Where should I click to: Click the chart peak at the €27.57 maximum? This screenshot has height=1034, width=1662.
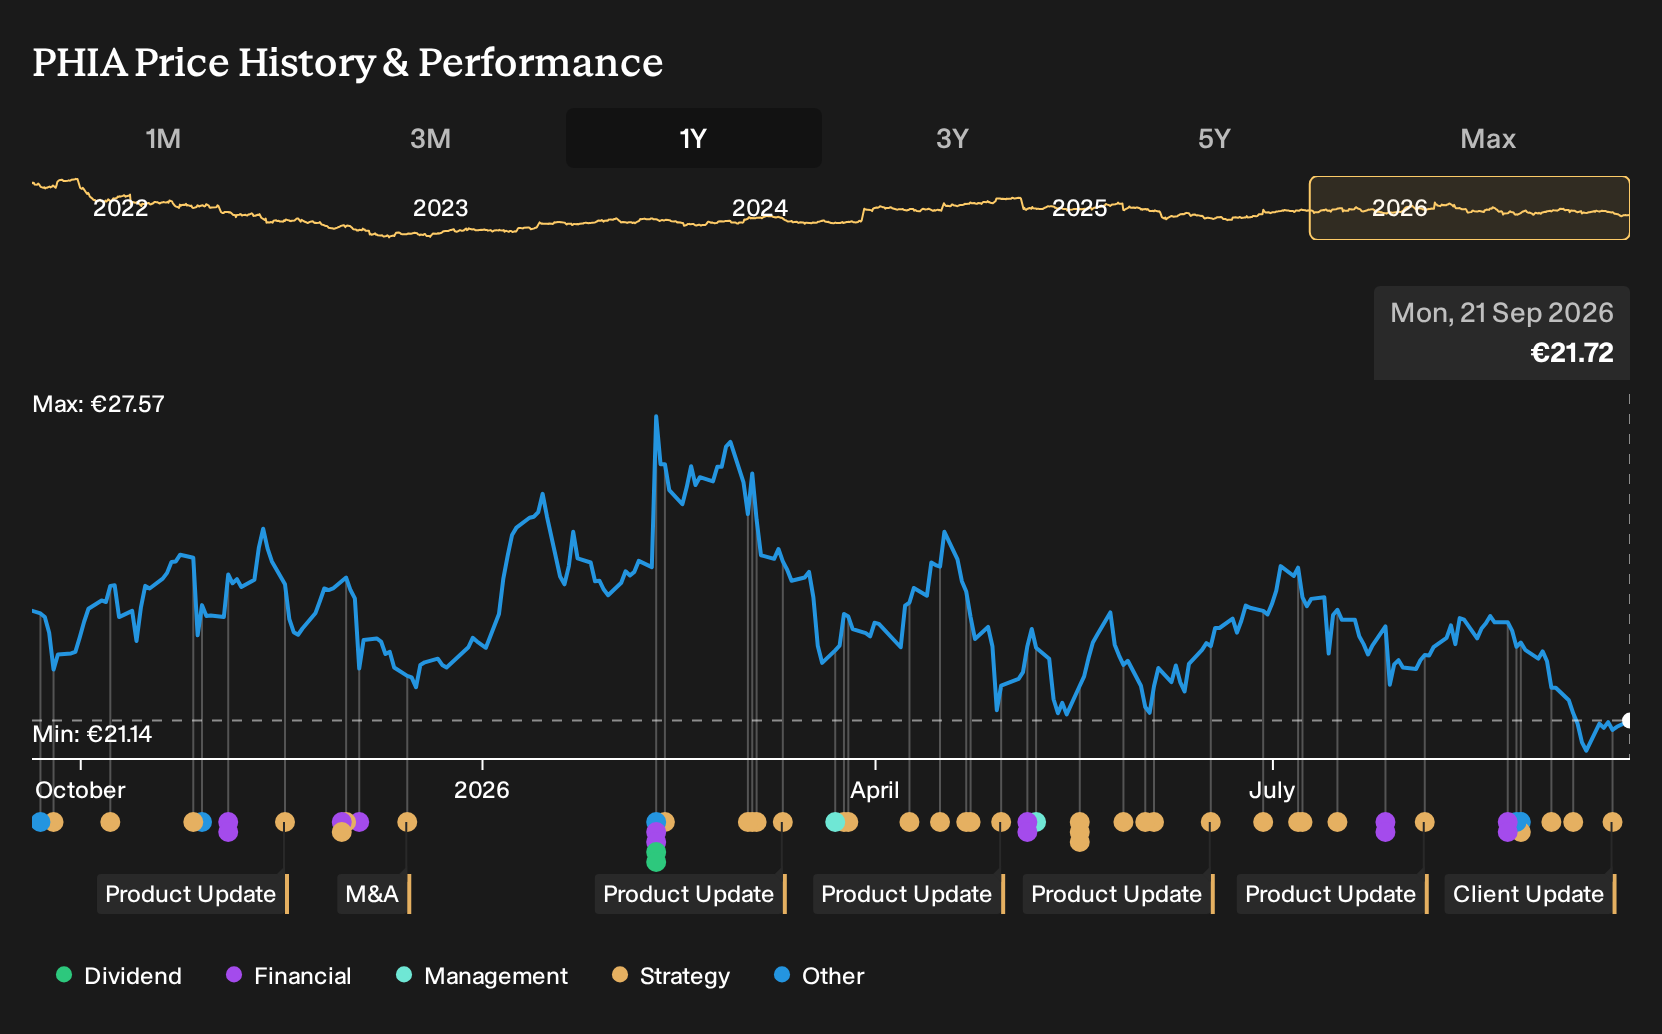pos(656,416)
